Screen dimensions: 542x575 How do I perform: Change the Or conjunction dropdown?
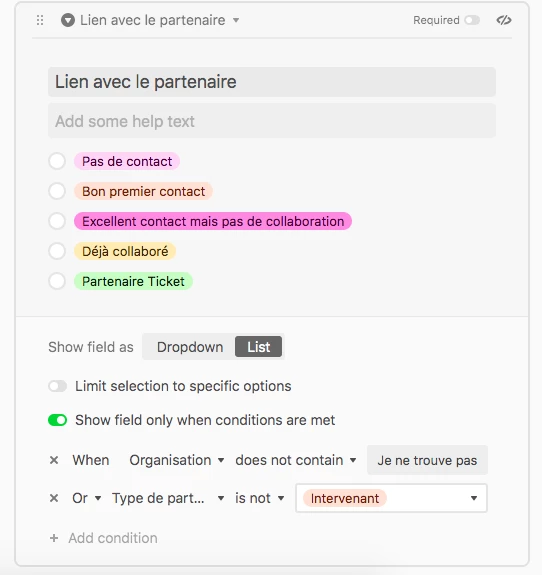coord(87,498)
